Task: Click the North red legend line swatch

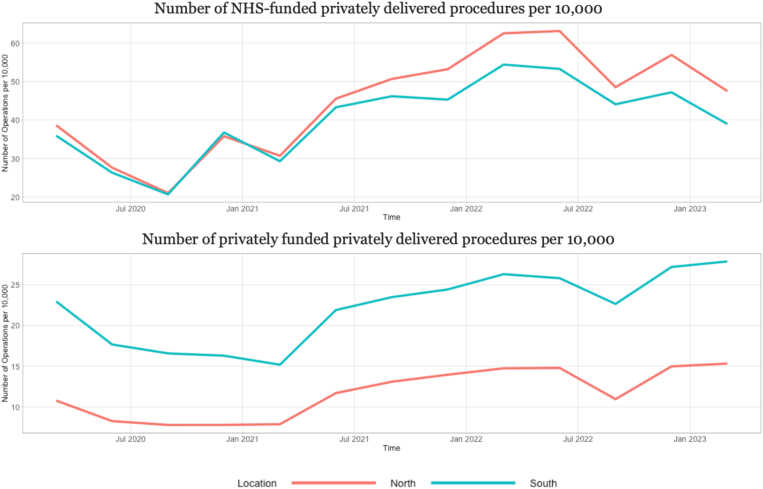Action: point(332,482)
